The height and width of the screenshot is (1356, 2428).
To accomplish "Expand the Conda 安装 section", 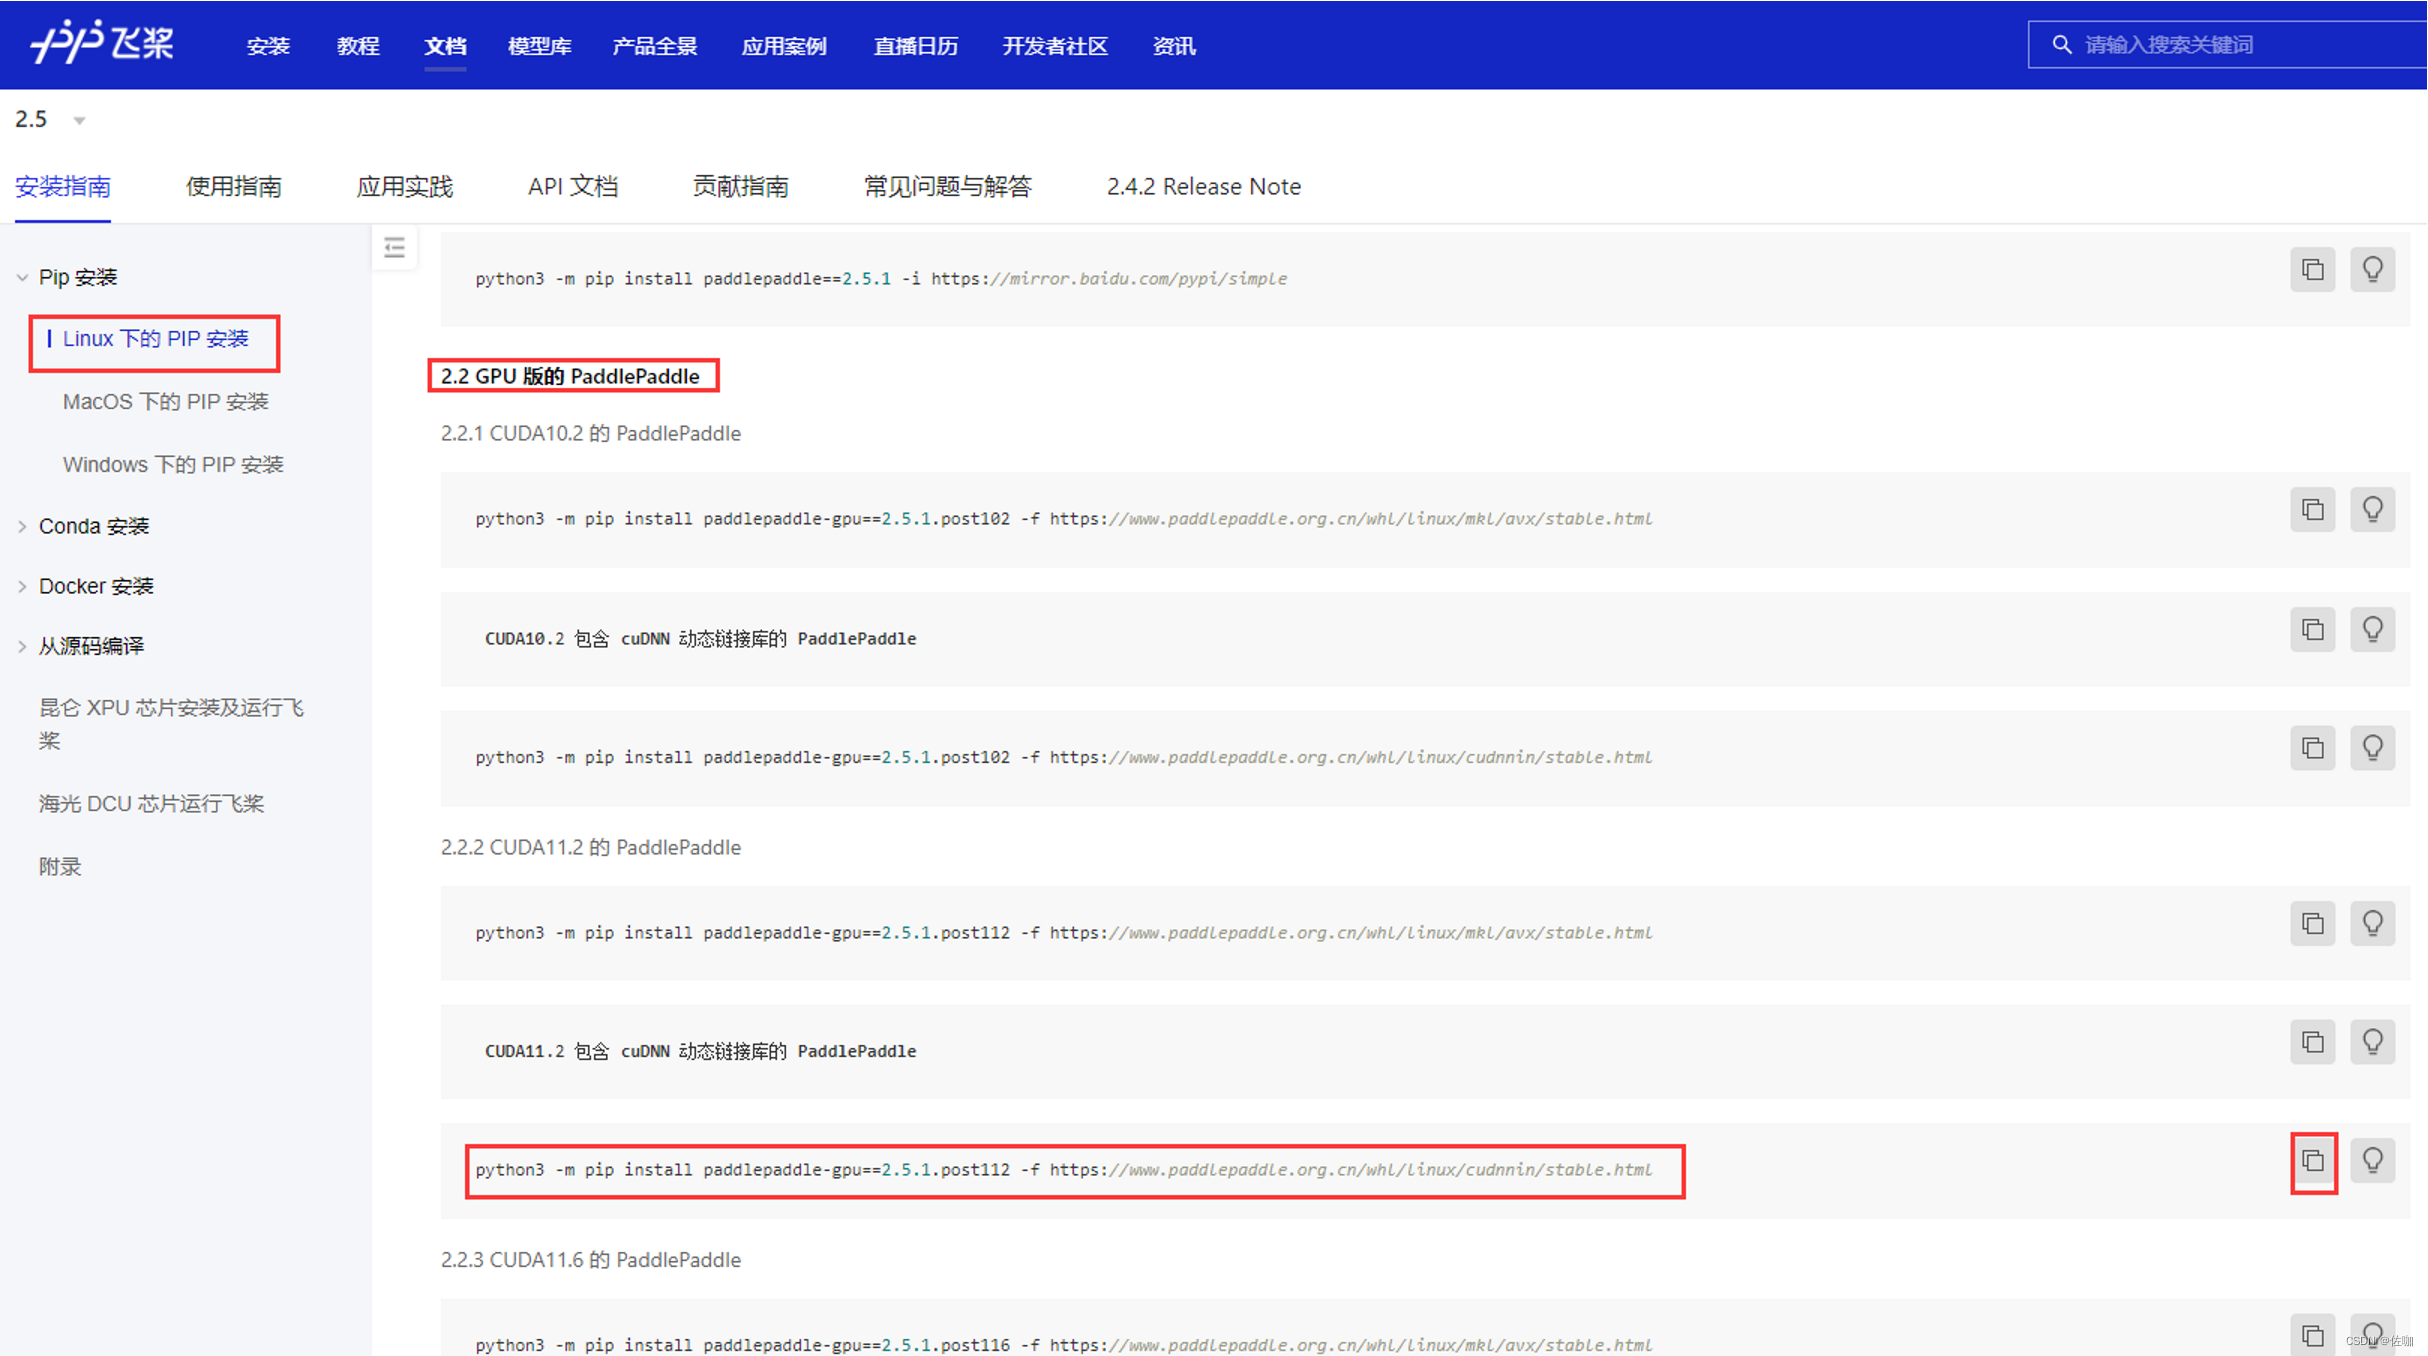I will (x=22, y=526).
